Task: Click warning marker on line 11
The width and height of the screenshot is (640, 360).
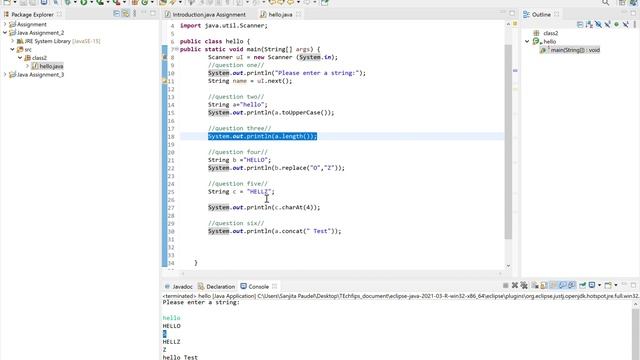Action: click(164, 81)
